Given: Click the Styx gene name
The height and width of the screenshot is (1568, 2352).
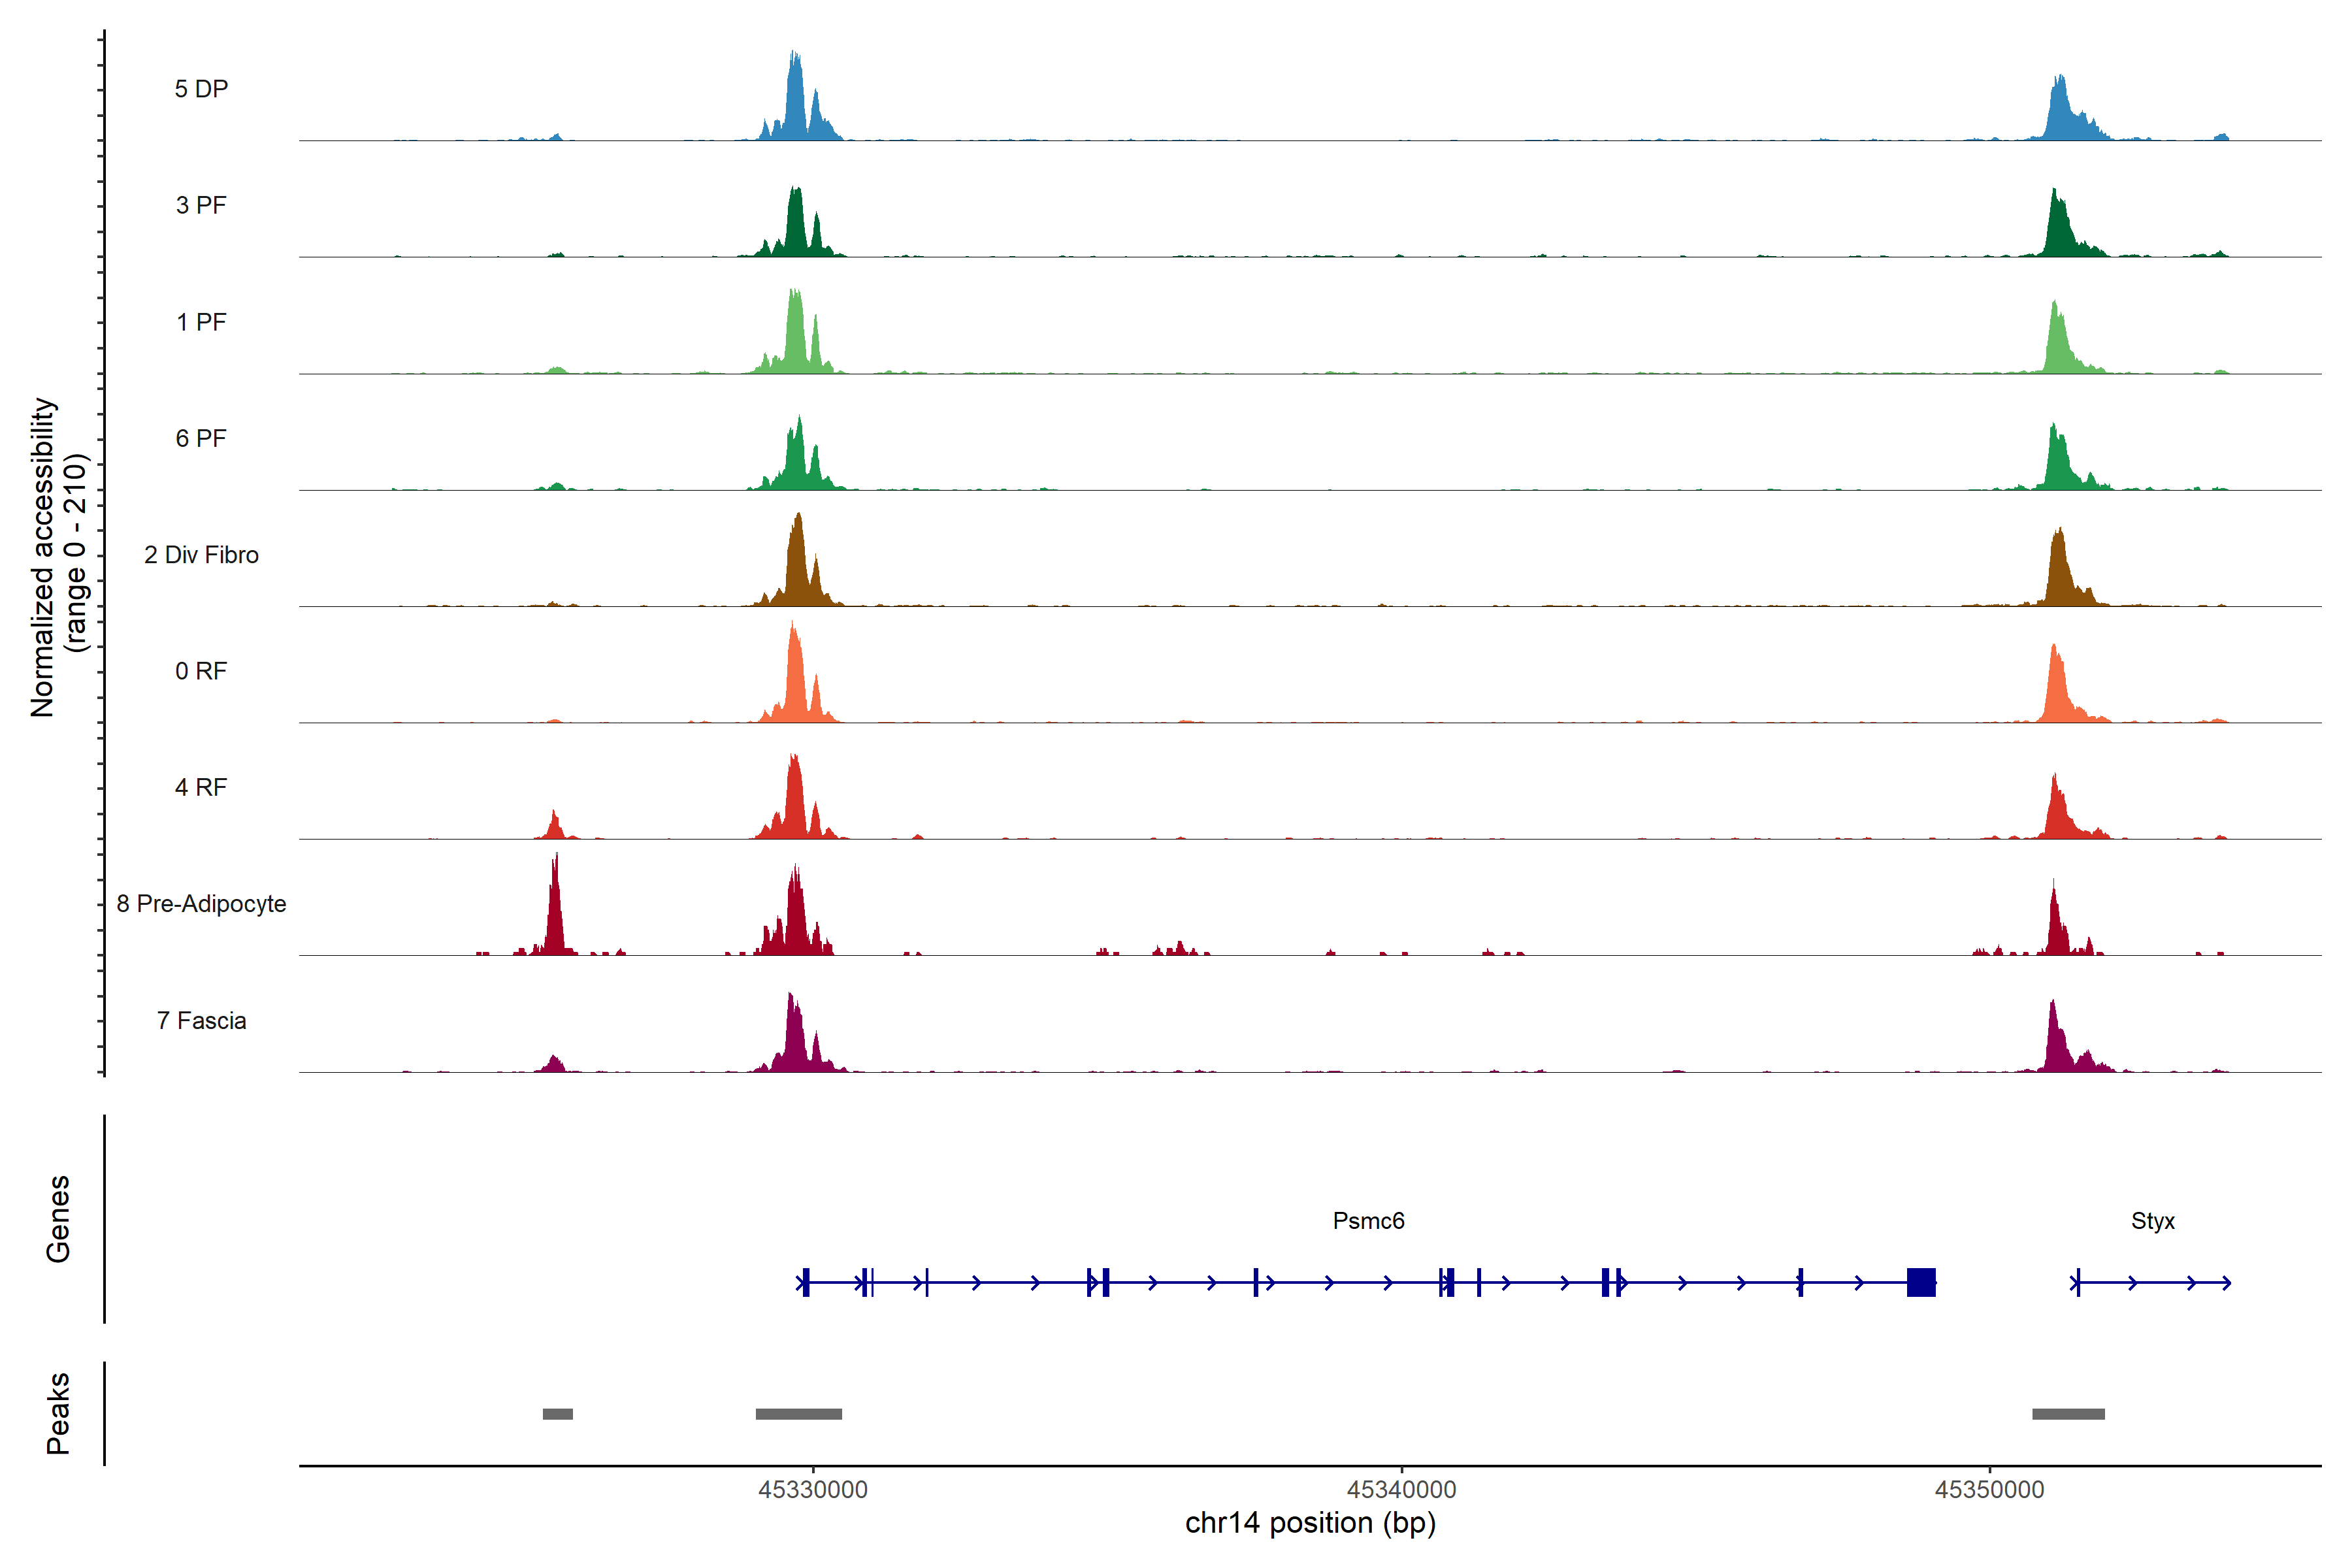Looking at the screenshot, I should point(2152,1221).
